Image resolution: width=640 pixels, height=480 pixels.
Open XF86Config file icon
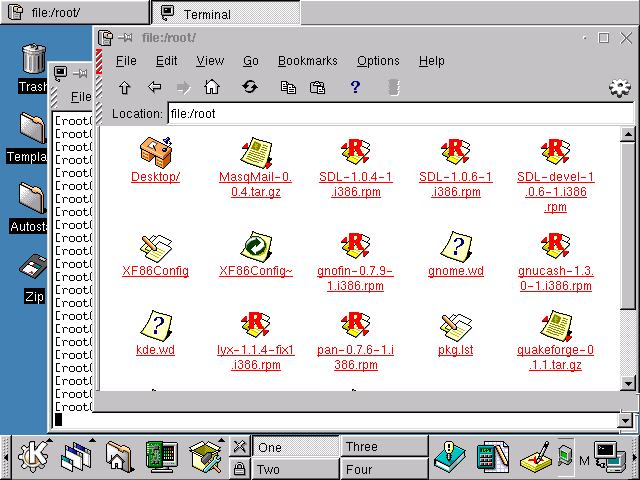(x=156, y=248)
